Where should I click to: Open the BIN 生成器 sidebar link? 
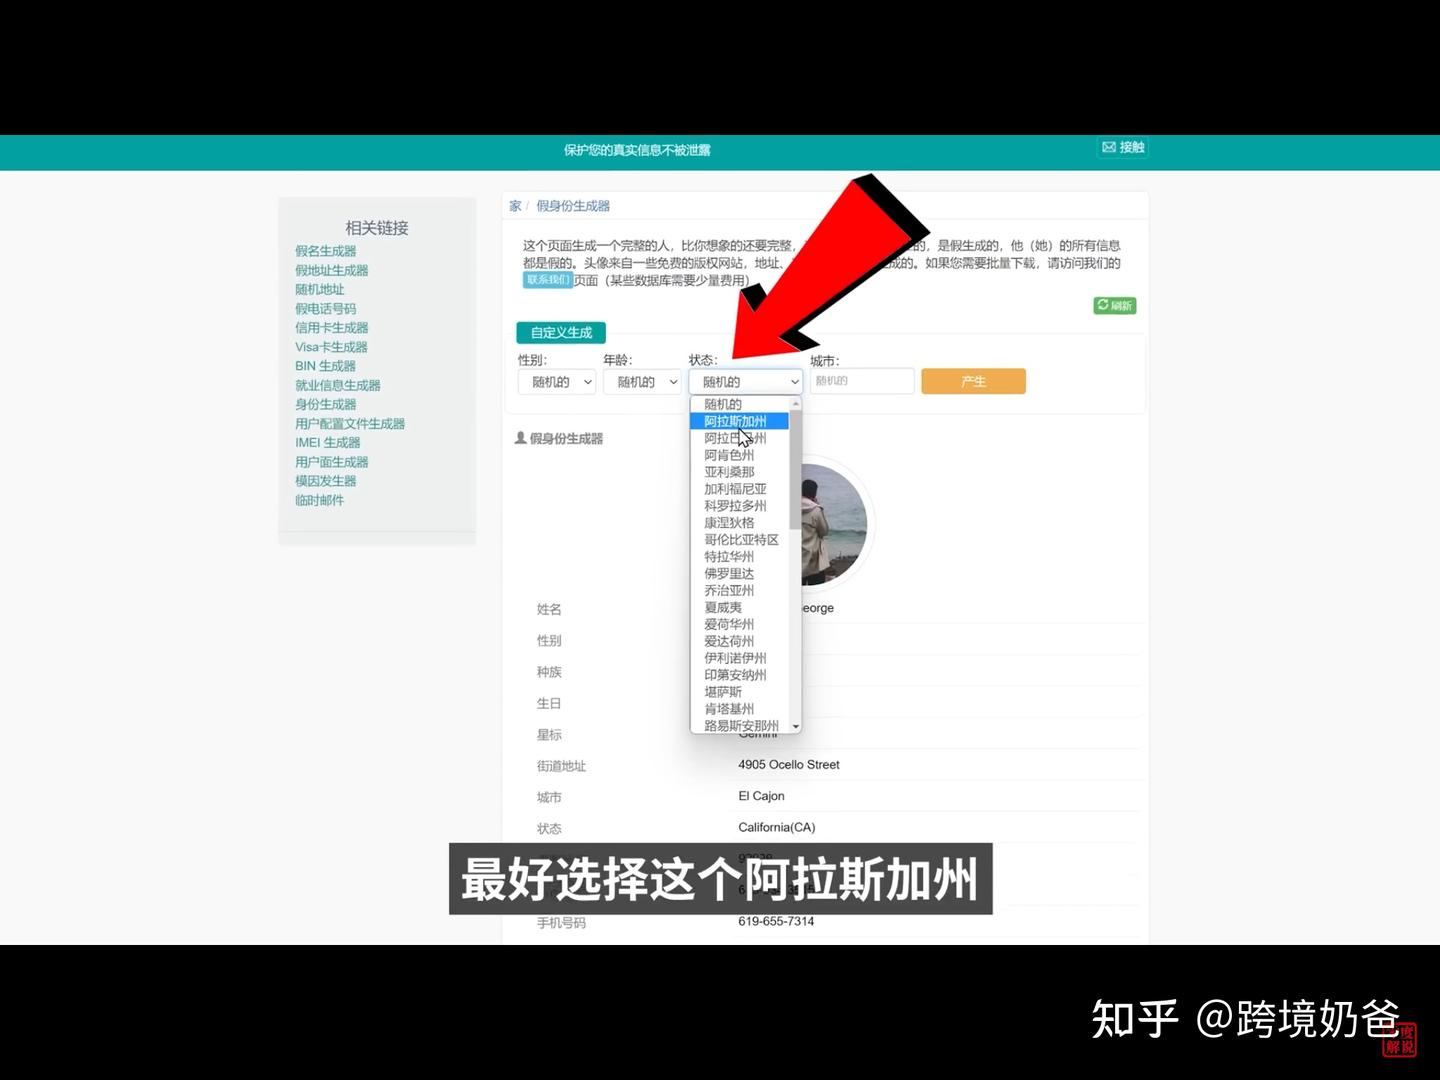point(324,365)
